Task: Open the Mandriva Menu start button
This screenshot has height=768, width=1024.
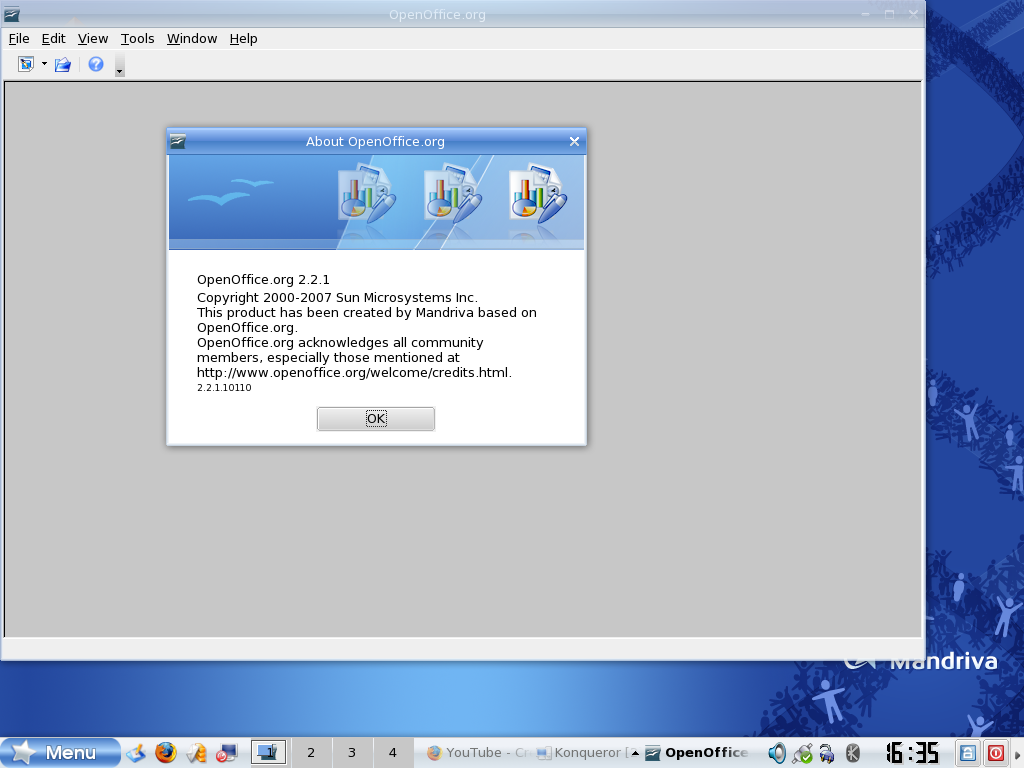Action: pos(60,752)
